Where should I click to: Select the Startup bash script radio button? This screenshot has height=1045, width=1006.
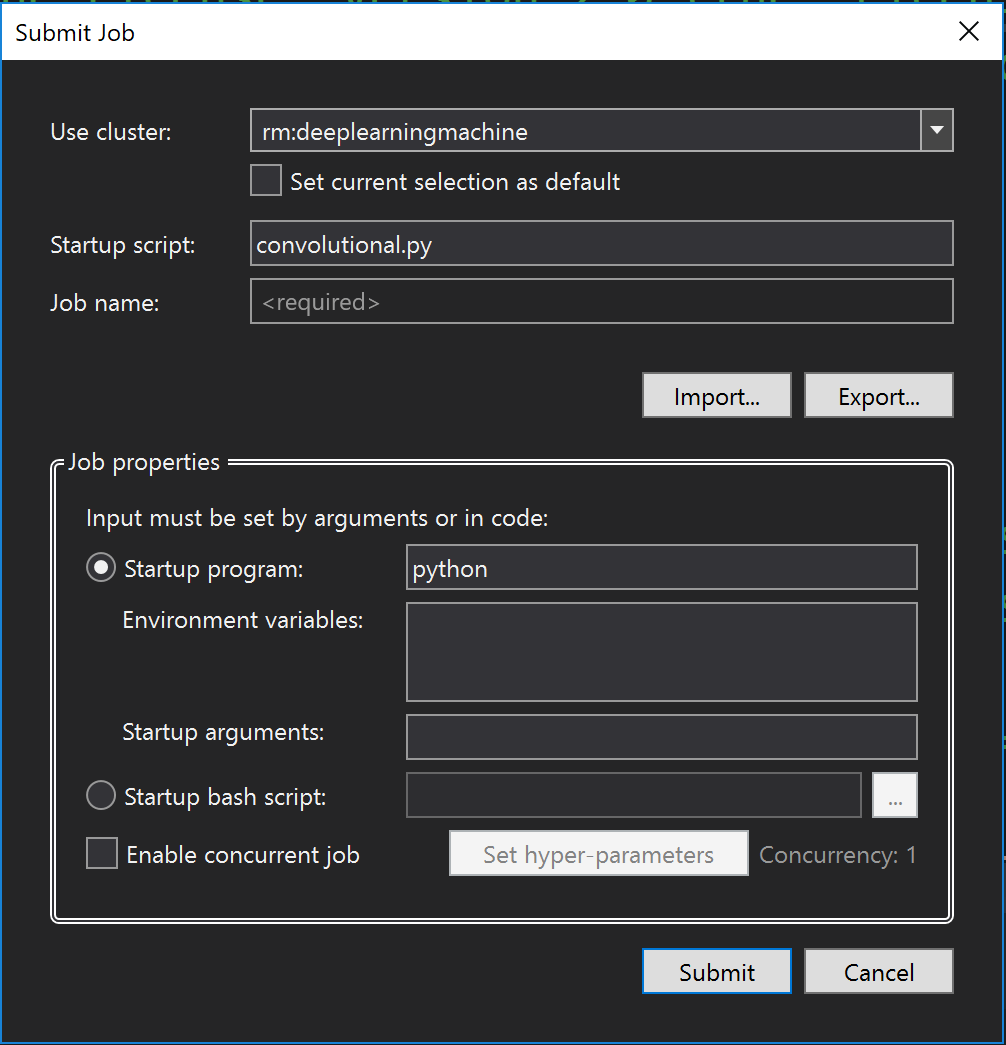[x=100, y=795]
